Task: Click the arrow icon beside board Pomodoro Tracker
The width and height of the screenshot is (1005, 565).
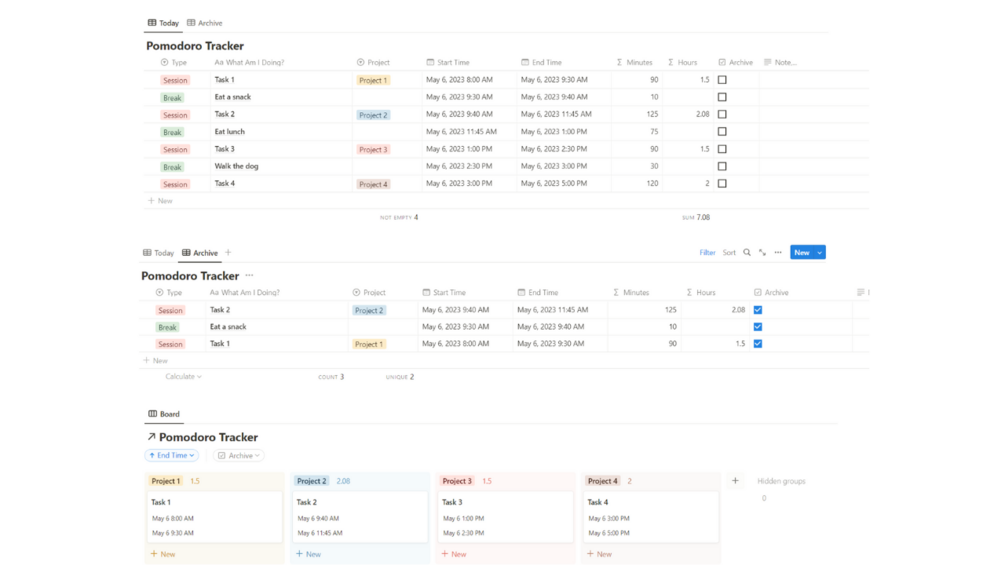Action: pyautogui.click(x=151, y=437)
